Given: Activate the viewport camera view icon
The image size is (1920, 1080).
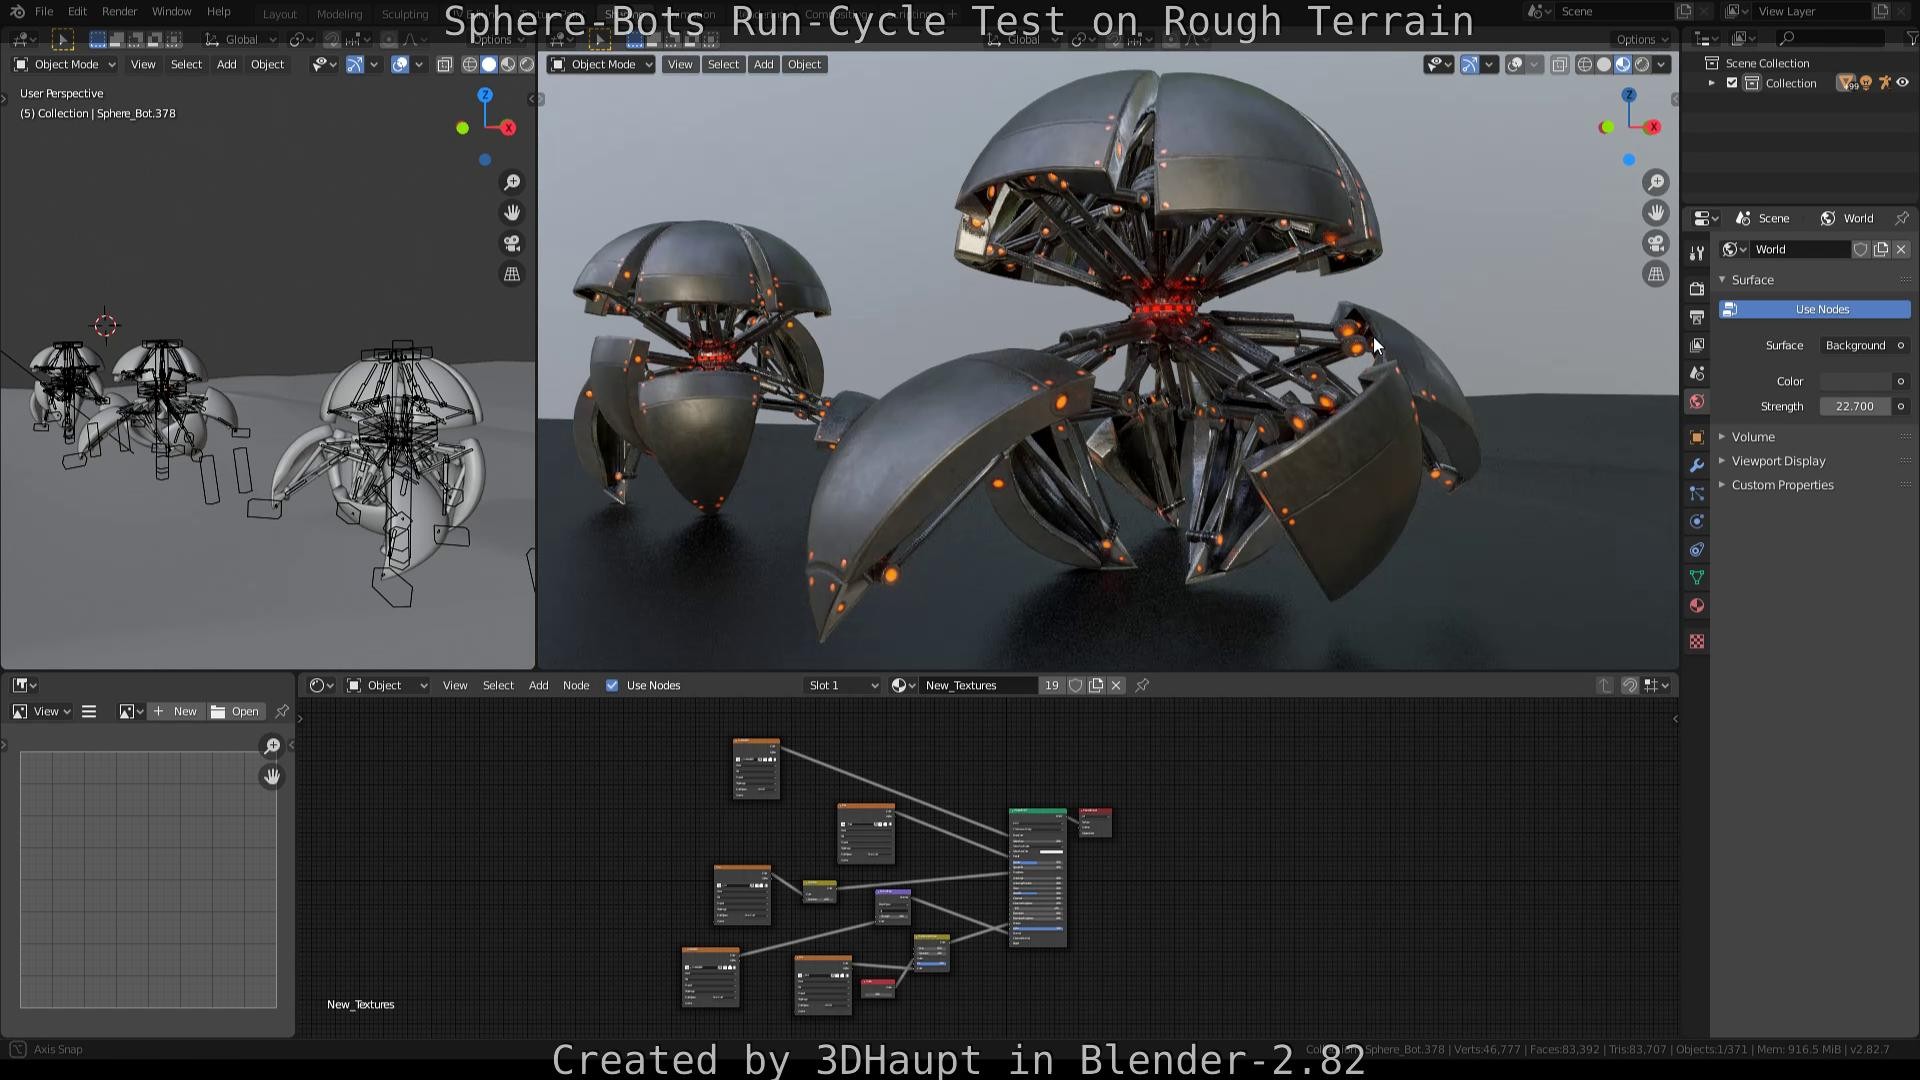Looking at the screenshot, I should coord(1655,243).
